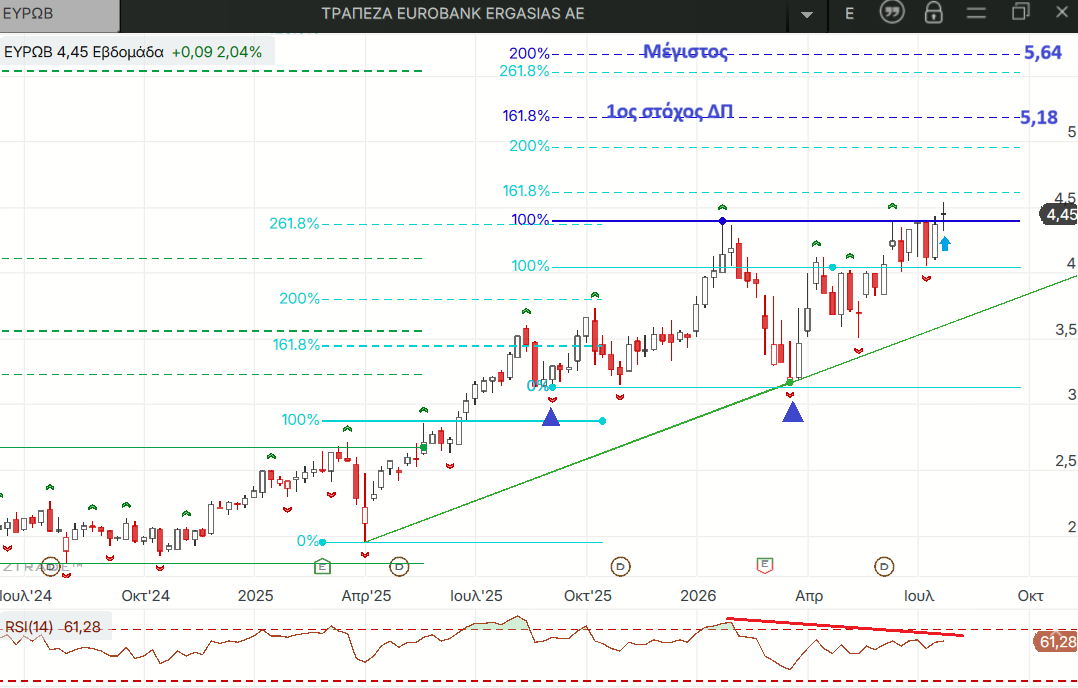The image size is (1078, 688).
Task: Click the chart title ΤΡΑΠΕΖΑ EUROBANK ERGASIAS AE
Action: click(453, 14)
